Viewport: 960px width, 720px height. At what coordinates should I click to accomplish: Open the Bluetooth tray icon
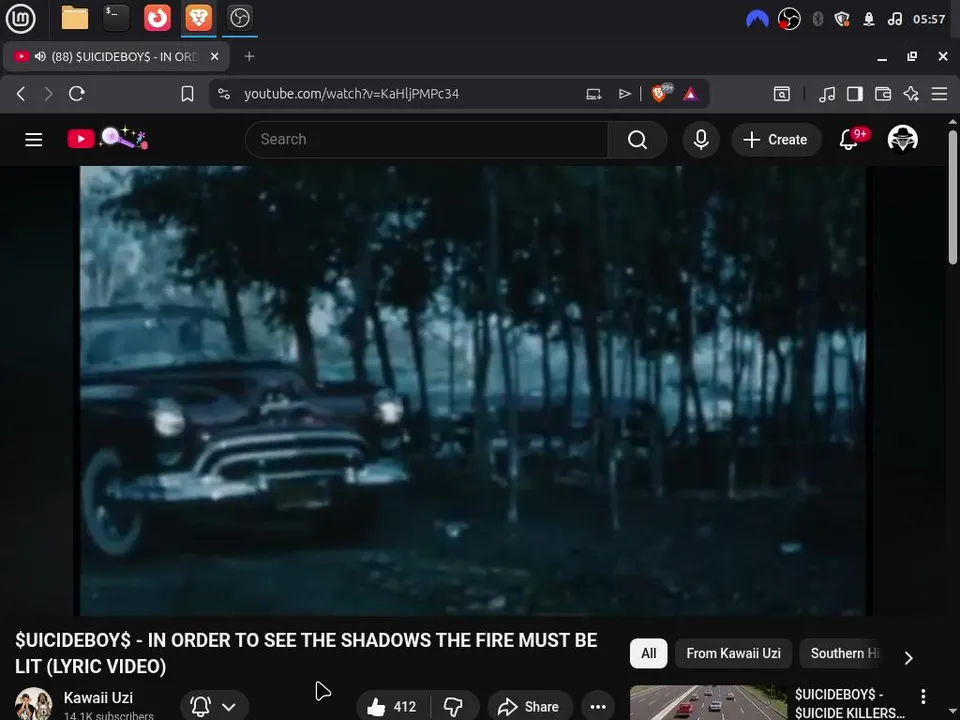click(x=817, y=19)
